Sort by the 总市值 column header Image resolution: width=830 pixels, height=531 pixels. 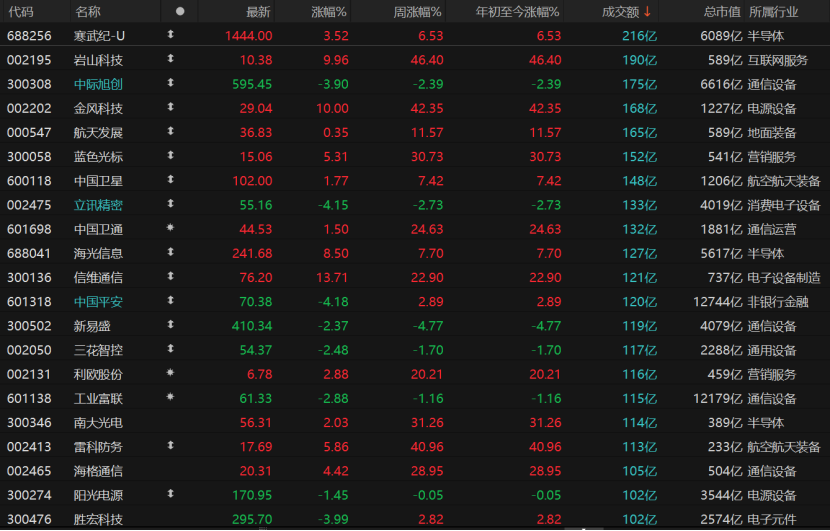tap(722, 12)
